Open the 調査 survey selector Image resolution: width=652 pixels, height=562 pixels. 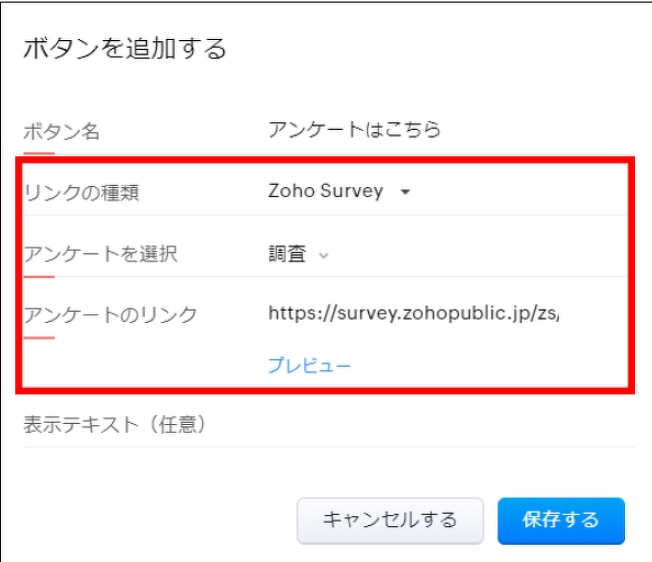288,254
